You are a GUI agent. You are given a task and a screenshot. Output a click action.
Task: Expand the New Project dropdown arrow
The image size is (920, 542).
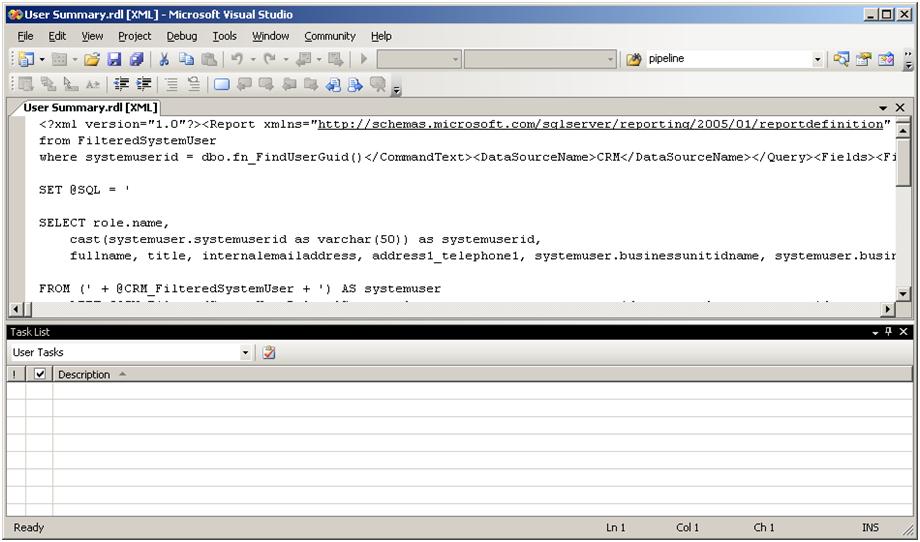42,59
